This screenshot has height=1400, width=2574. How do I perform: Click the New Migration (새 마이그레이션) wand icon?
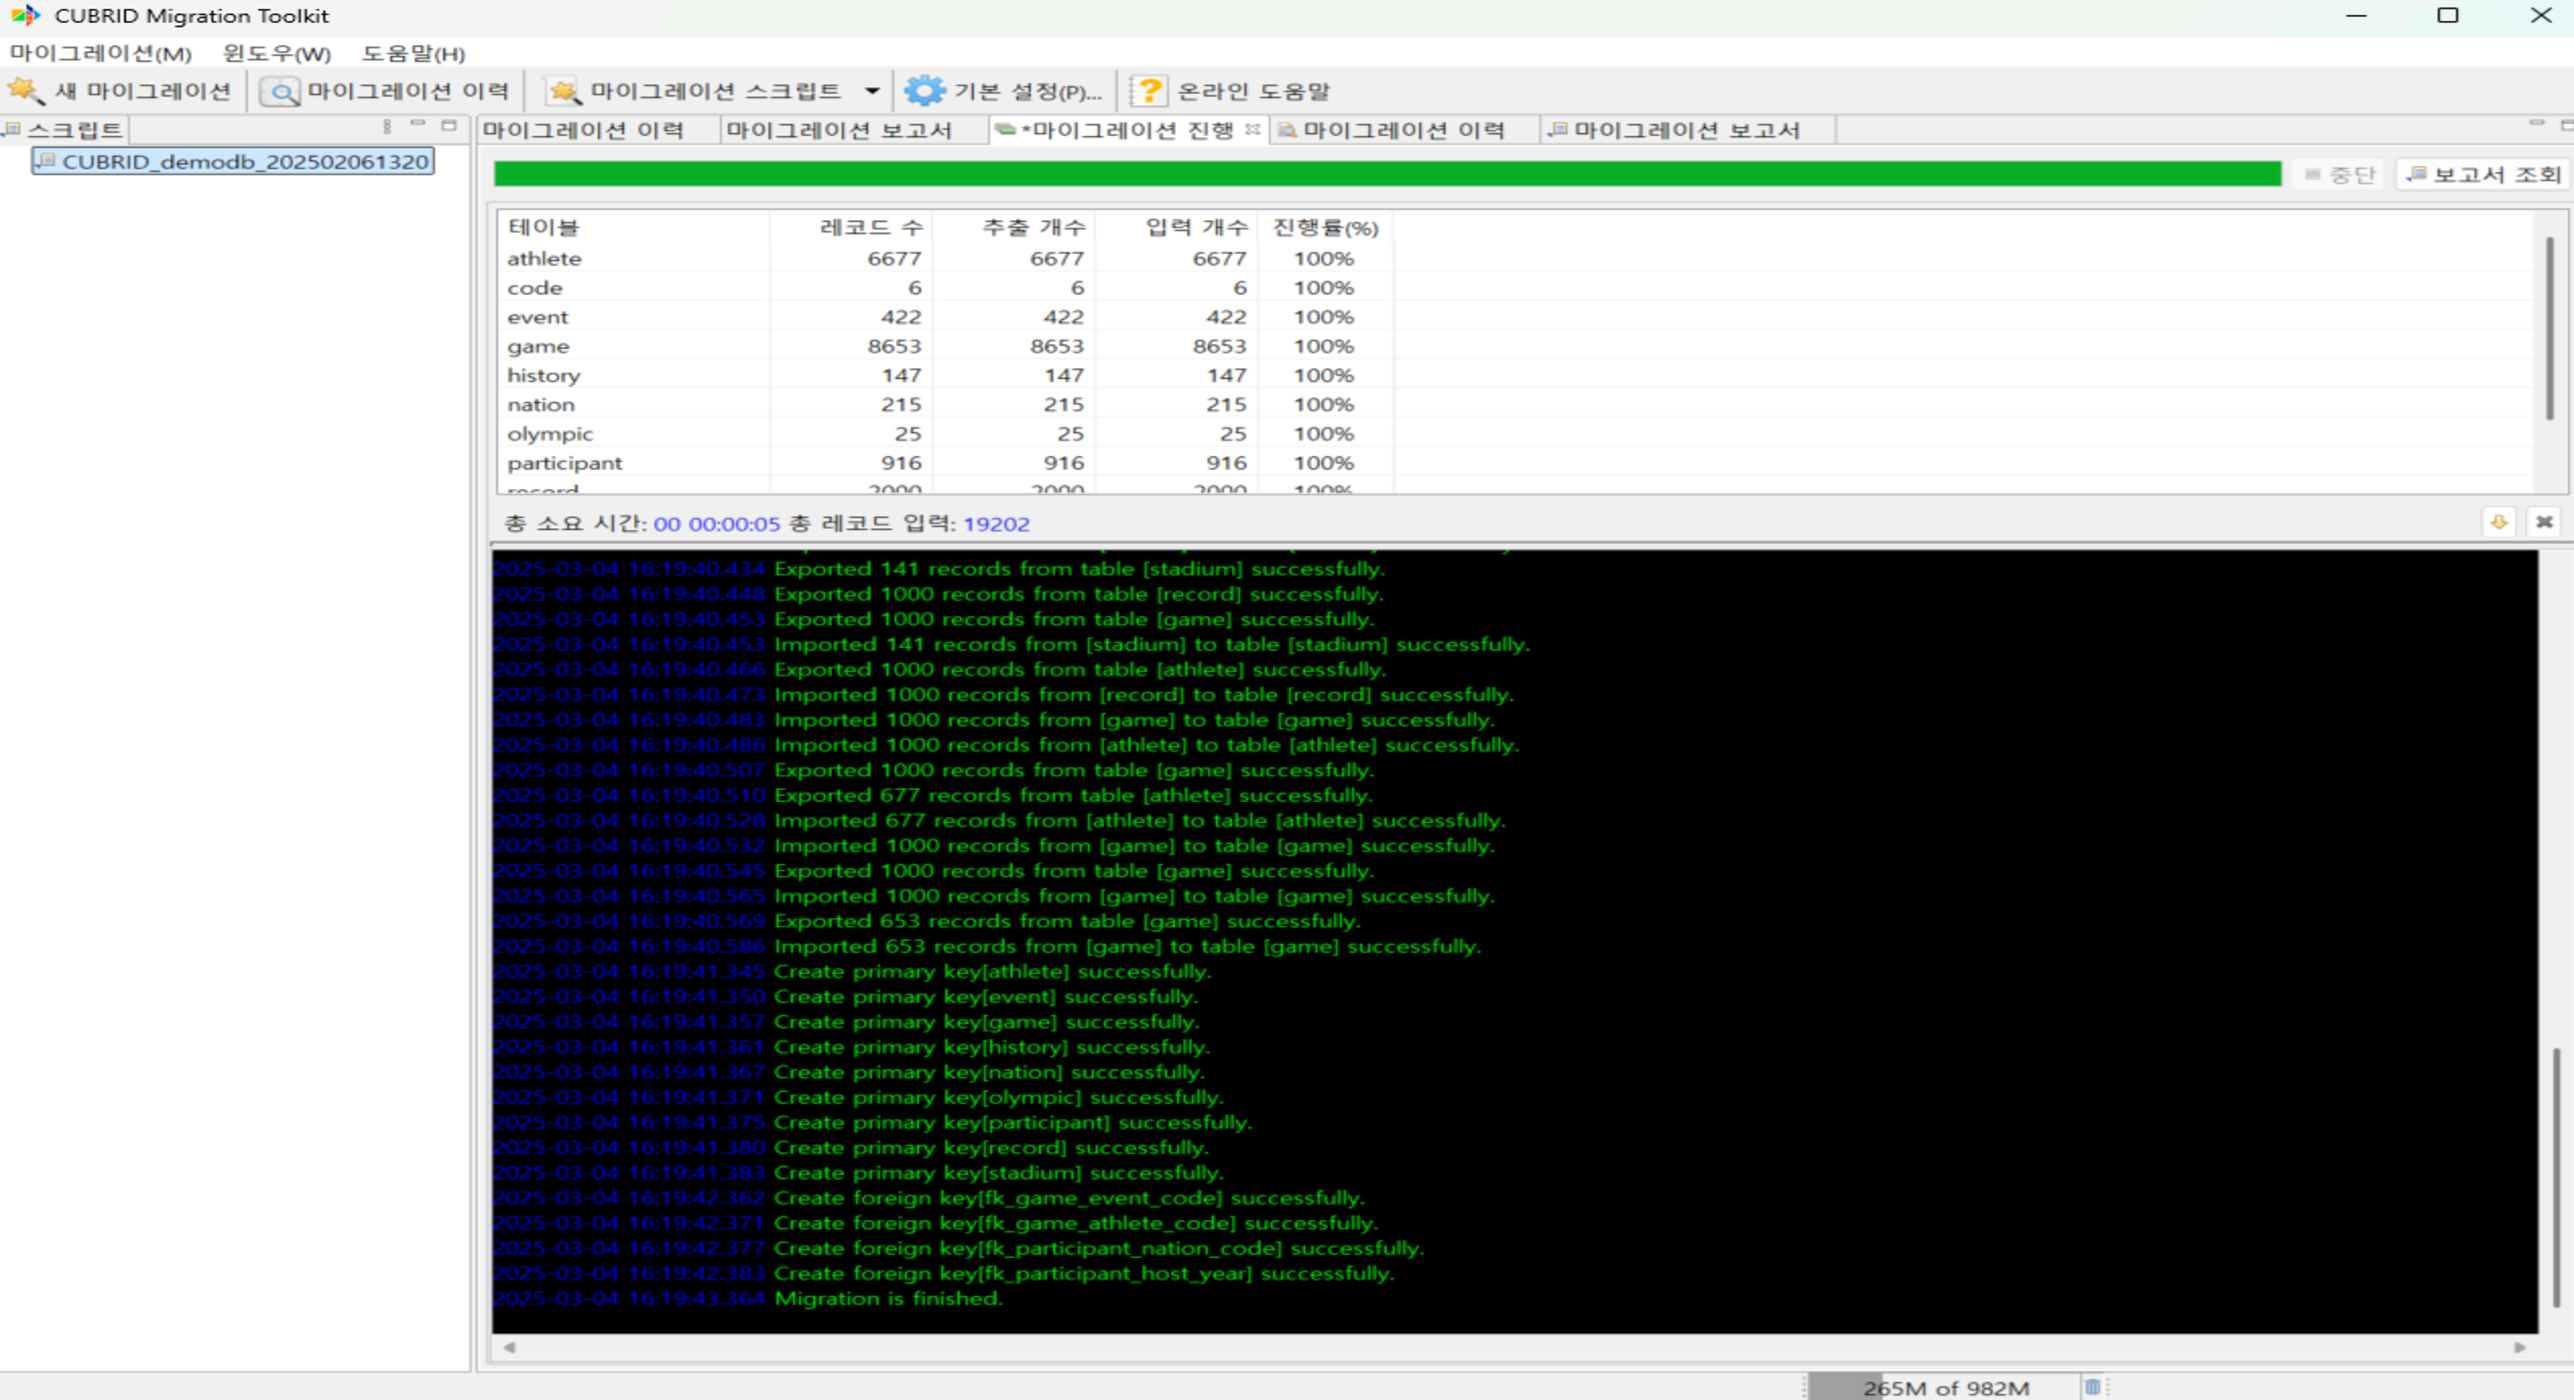click(25, 91)
